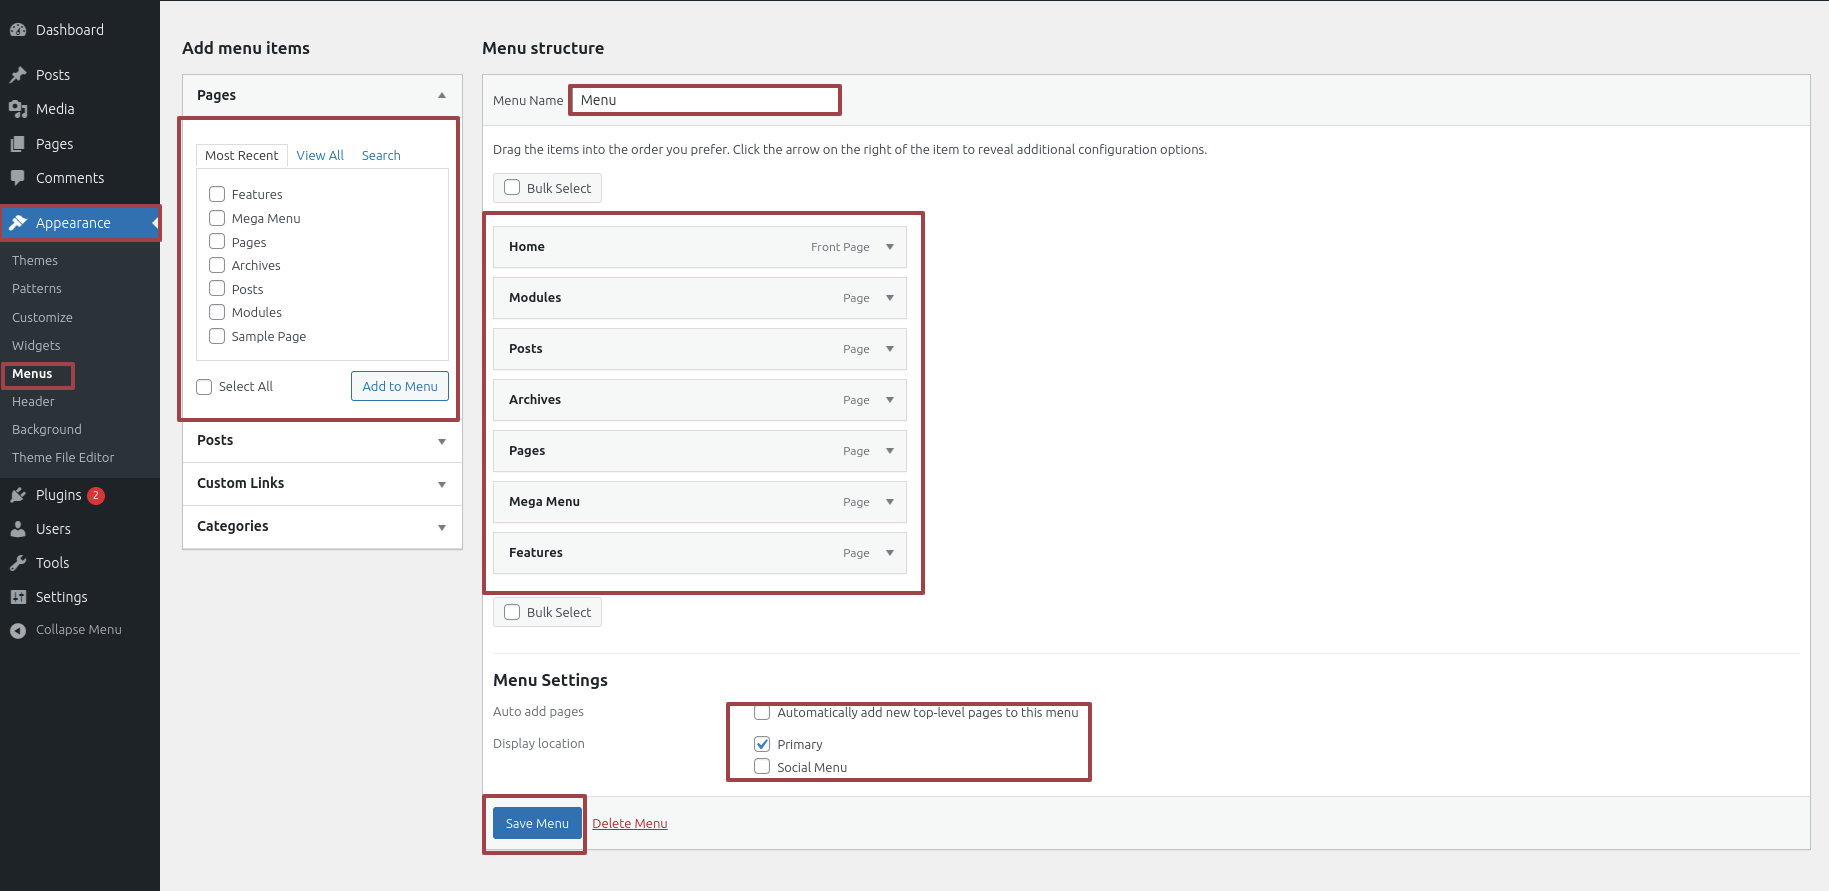This screenshot has width=1829, height=891.
Task: Click the Collapse Menu arrow icon
Action: coord(18,630)
